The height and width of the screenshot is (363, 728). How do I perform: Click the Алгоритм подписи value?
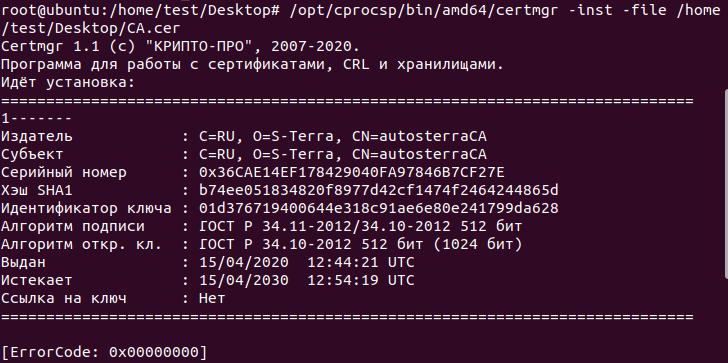click(x=360, y=227)
